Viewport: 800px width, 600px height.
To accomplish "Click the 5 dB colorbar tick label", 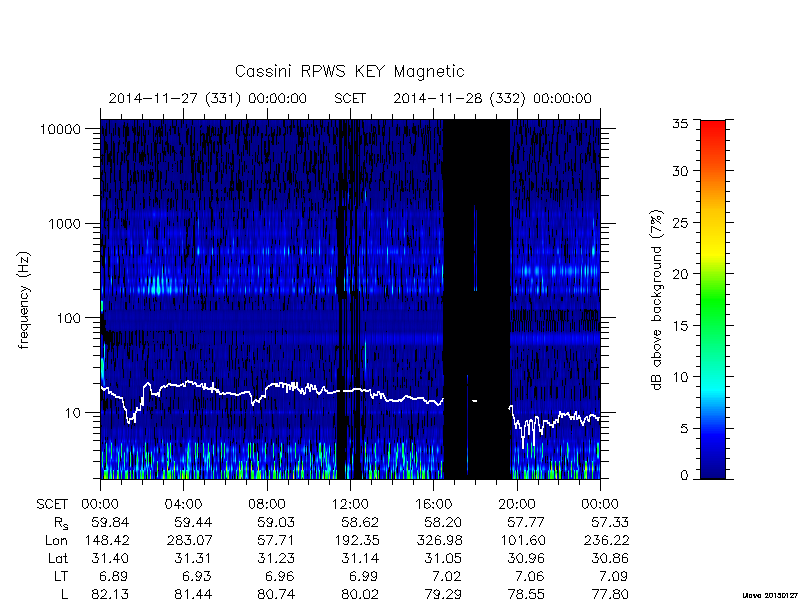I will (684, 429).
